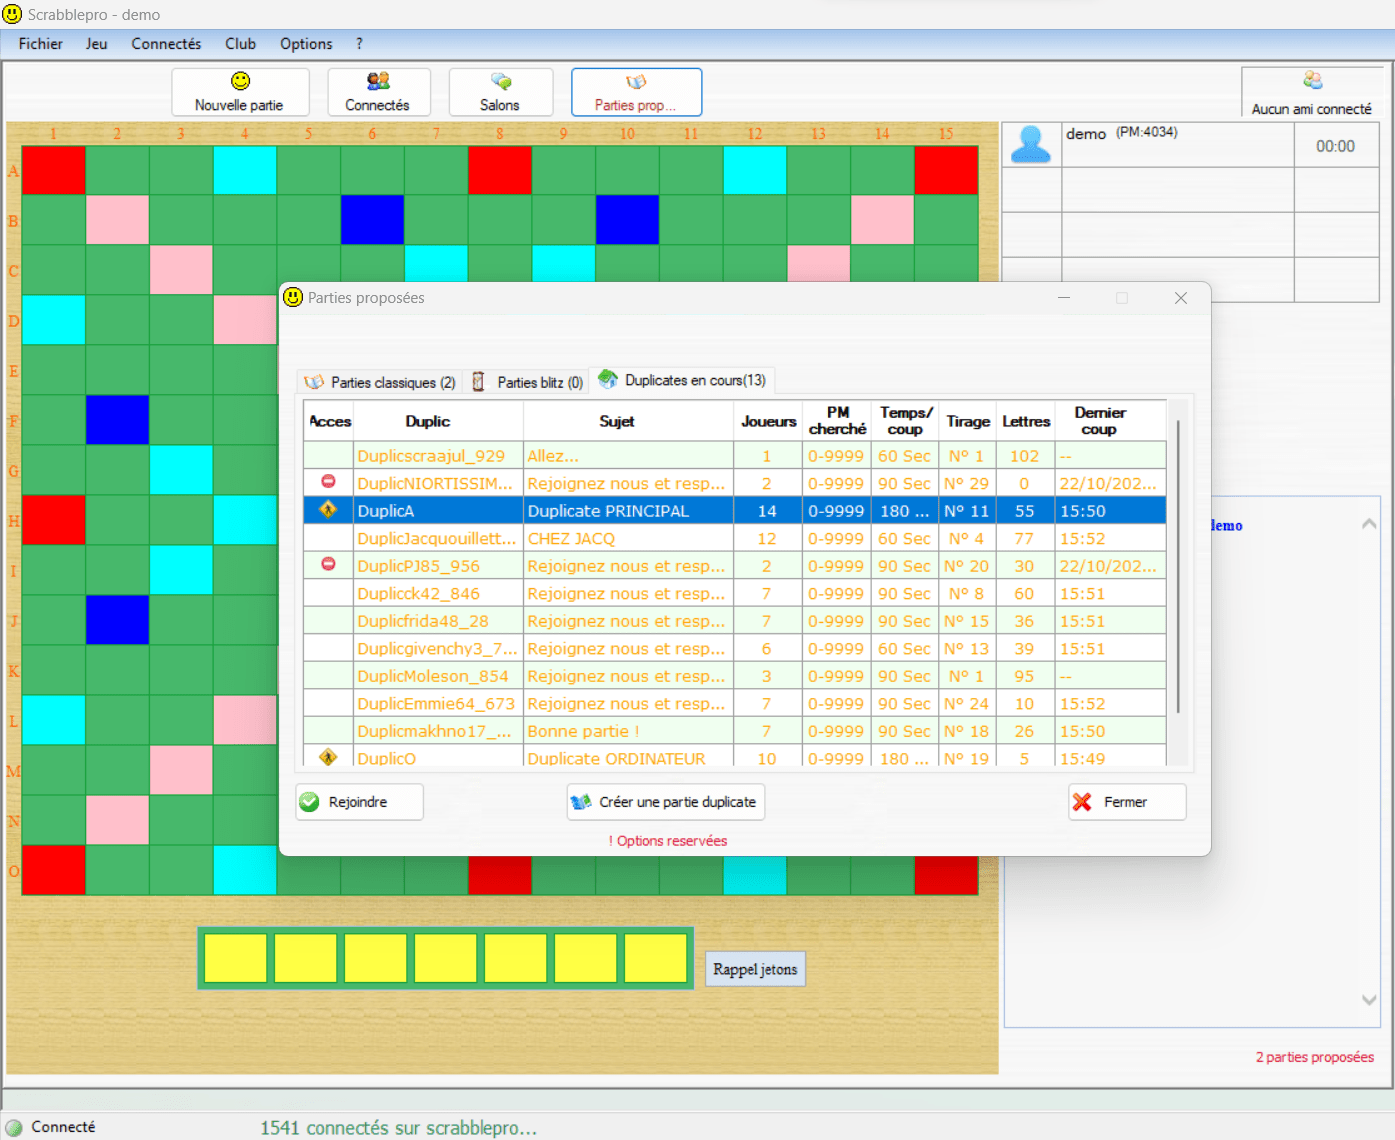This screenshot has height=1140, width=1395.
Task: Click the red A1 board square
Action: click(54, 170)
